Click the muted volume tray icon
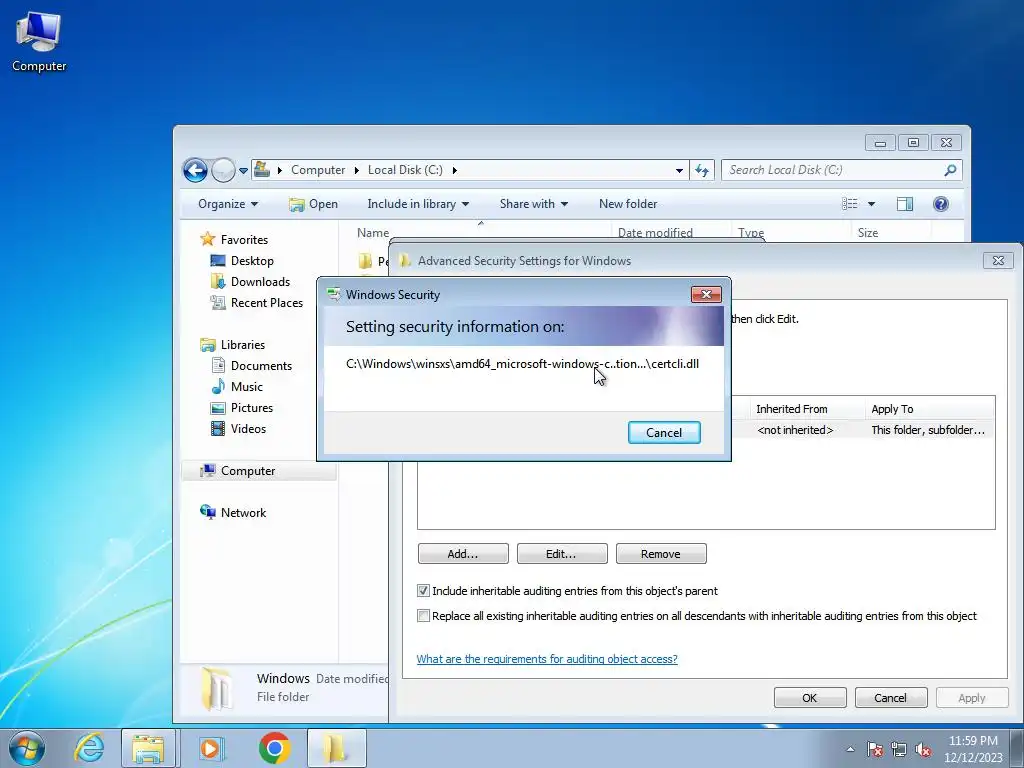The image size is (1024, 768). point(923,749)
